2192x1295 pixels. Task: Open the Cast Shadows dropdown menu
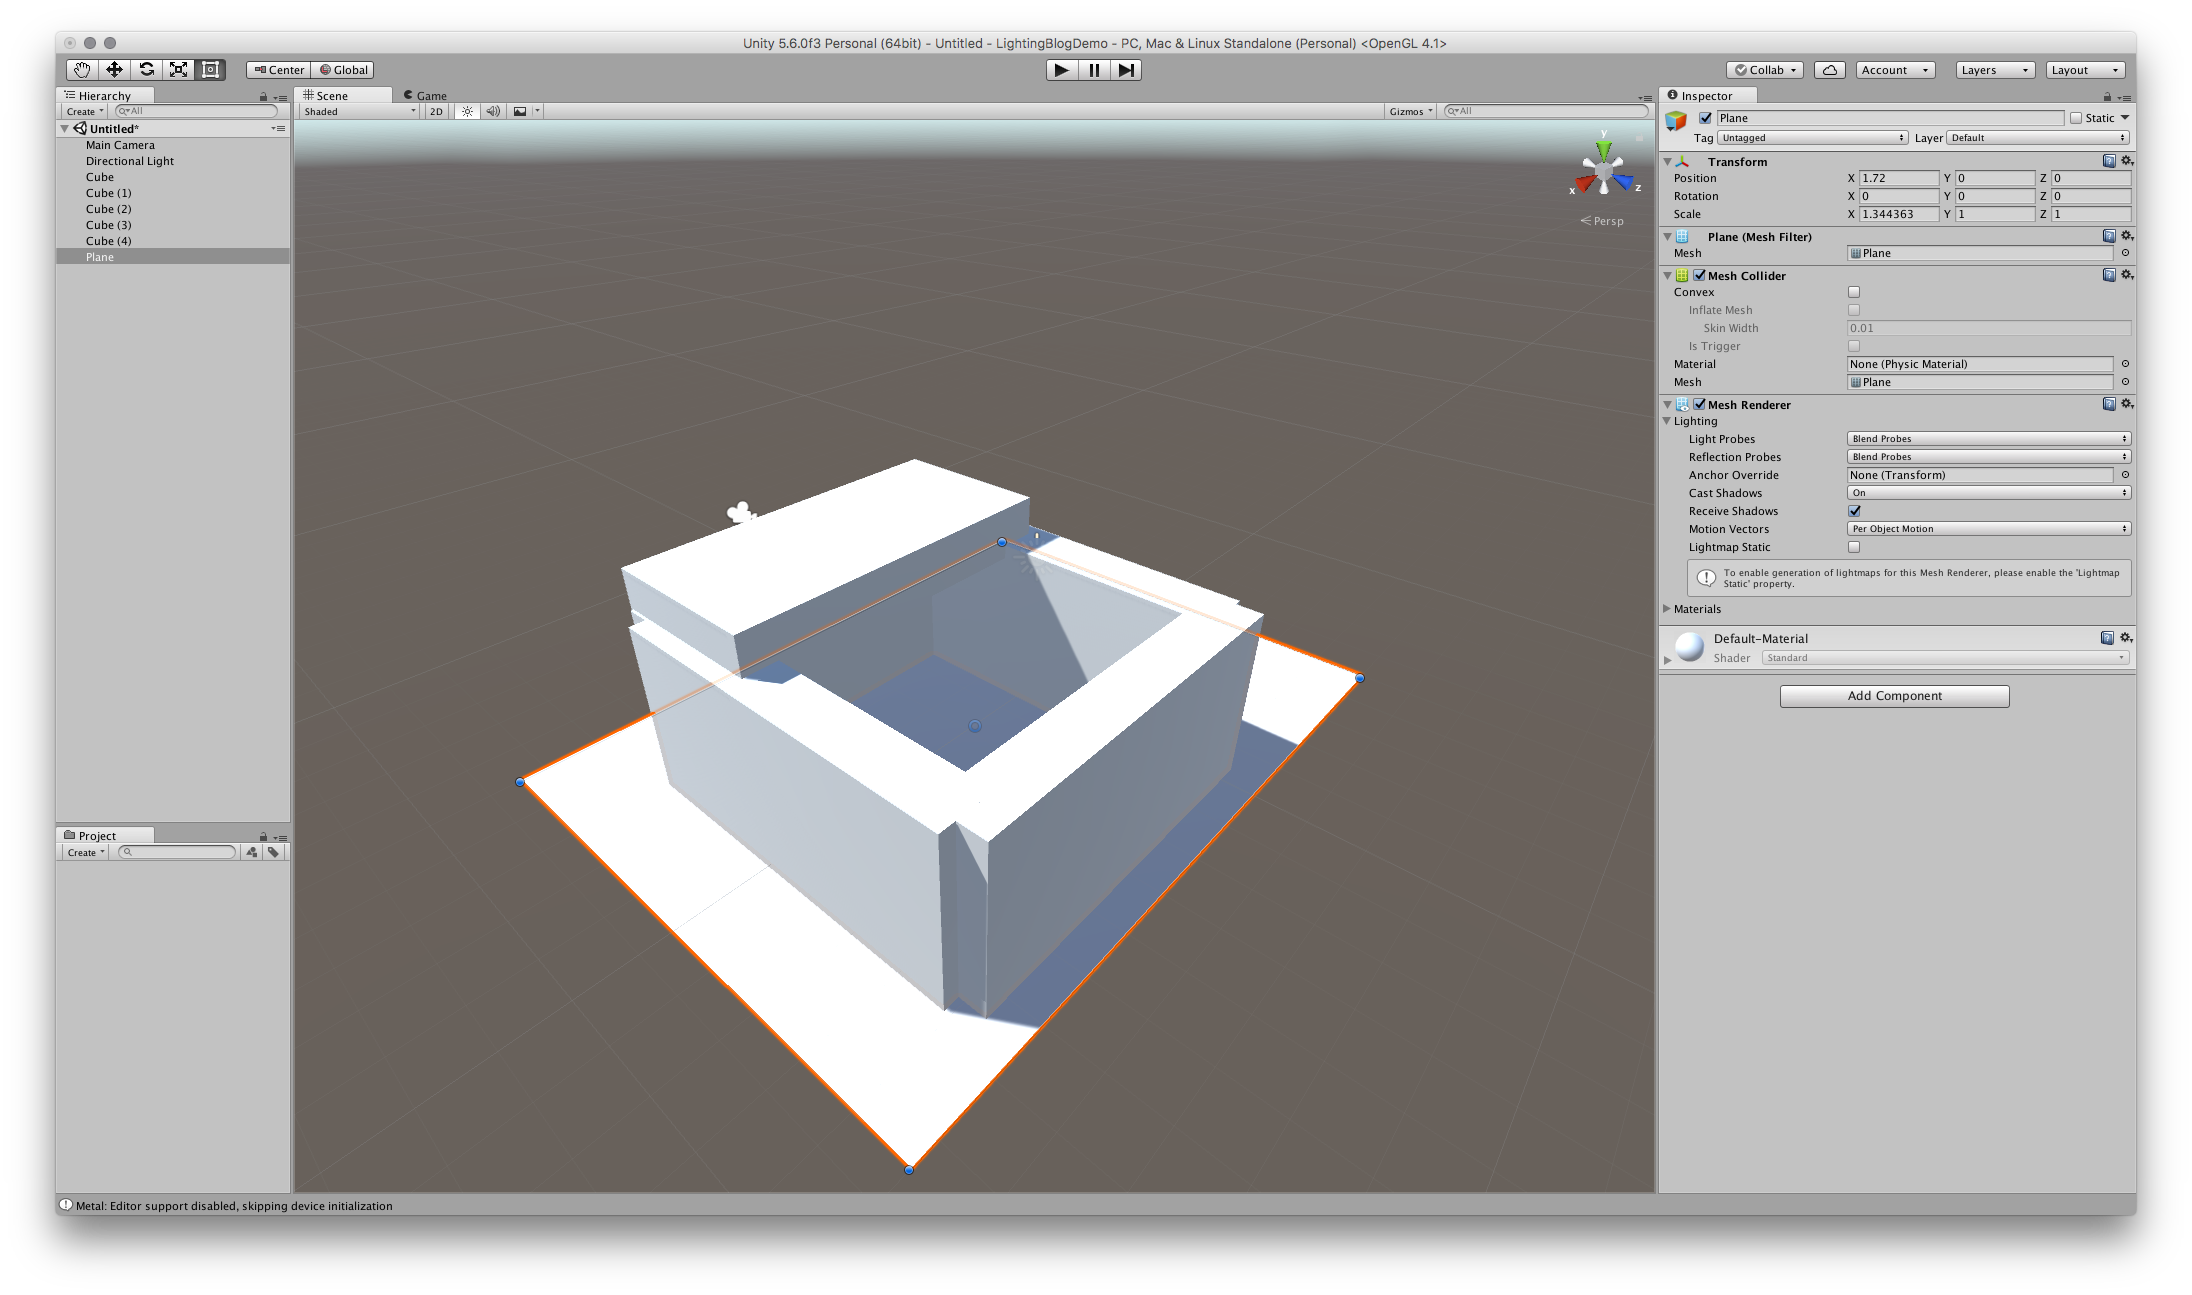click(1989, 492)
